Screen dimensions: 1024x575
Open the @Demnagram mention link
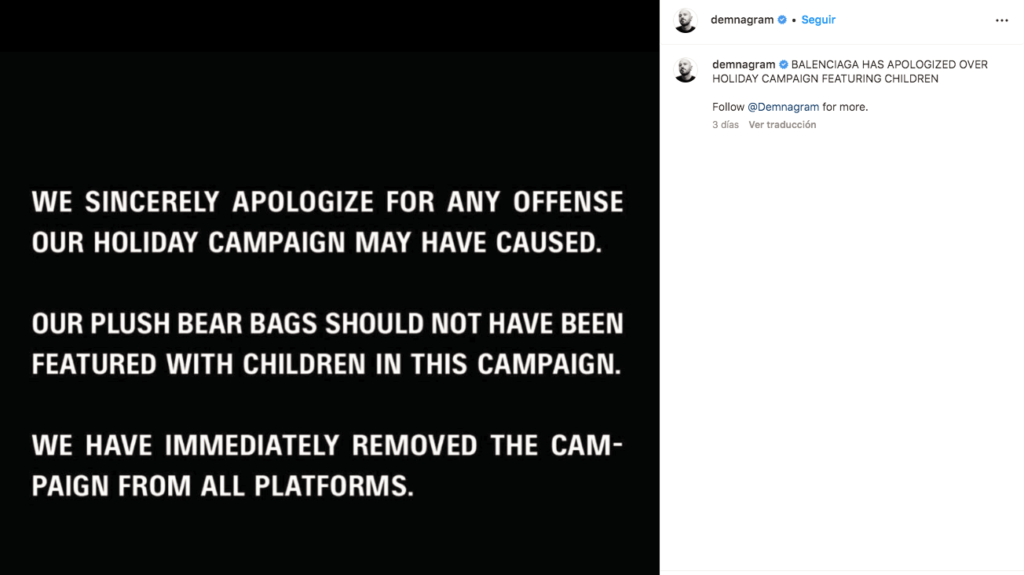(x=783, y=107)
